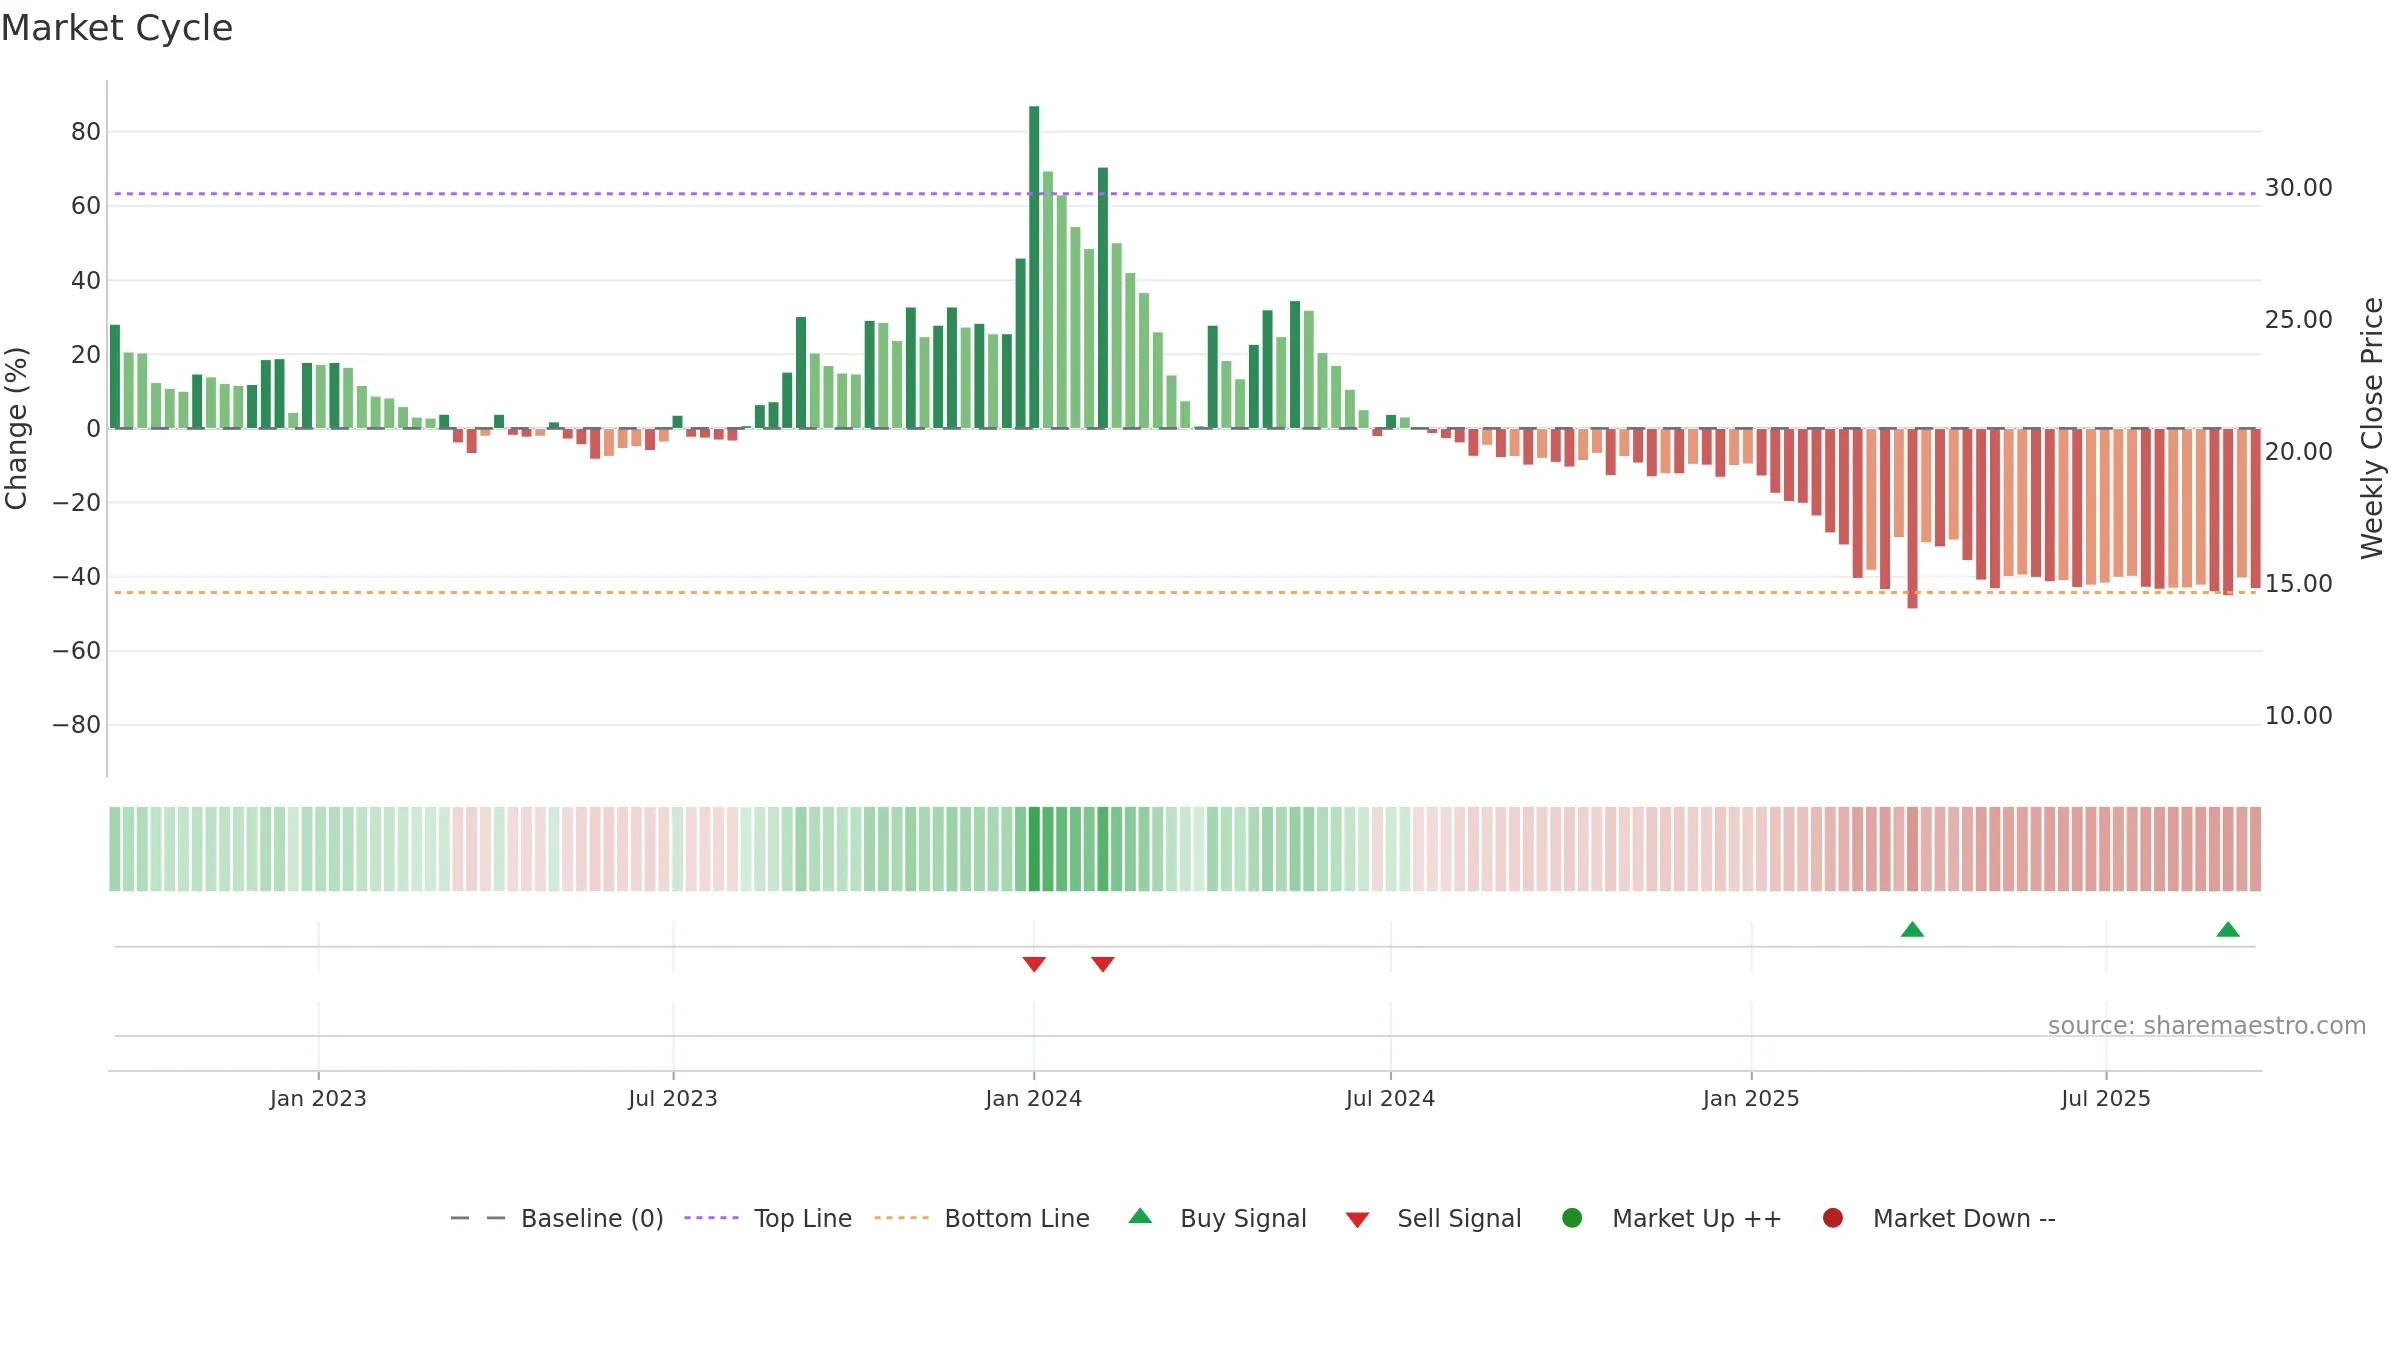Click the red Sell Signal triangle in legend
Image resolution: width=2400 pixels, height=1350 pixels.
point(1357,1220)
